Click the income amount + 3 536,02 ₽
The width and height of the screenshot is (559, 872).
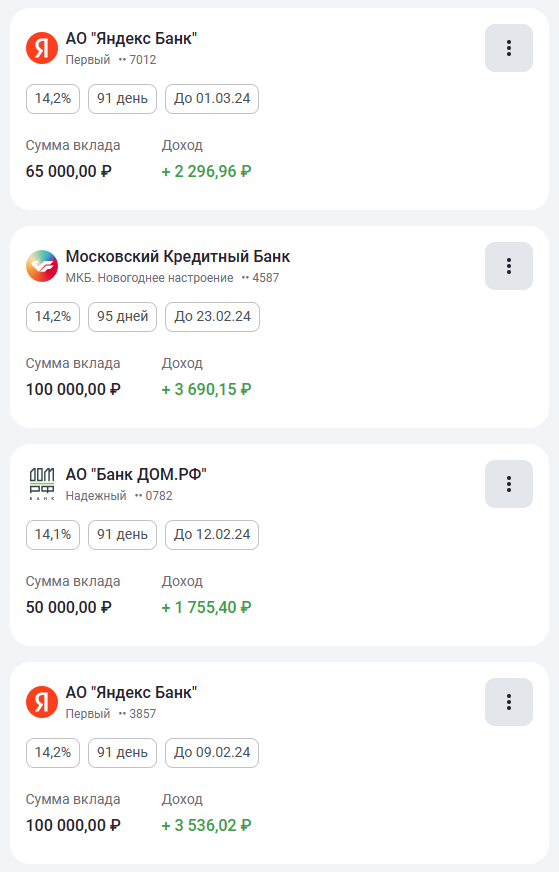[x=206, y=825]
